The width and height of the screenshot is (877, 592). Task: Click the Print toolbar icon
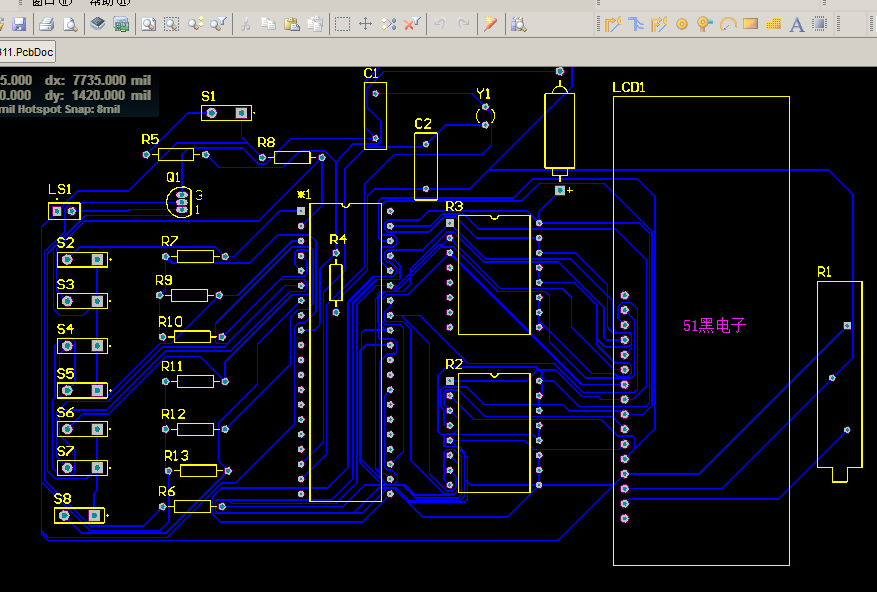[x=46, y=24]
